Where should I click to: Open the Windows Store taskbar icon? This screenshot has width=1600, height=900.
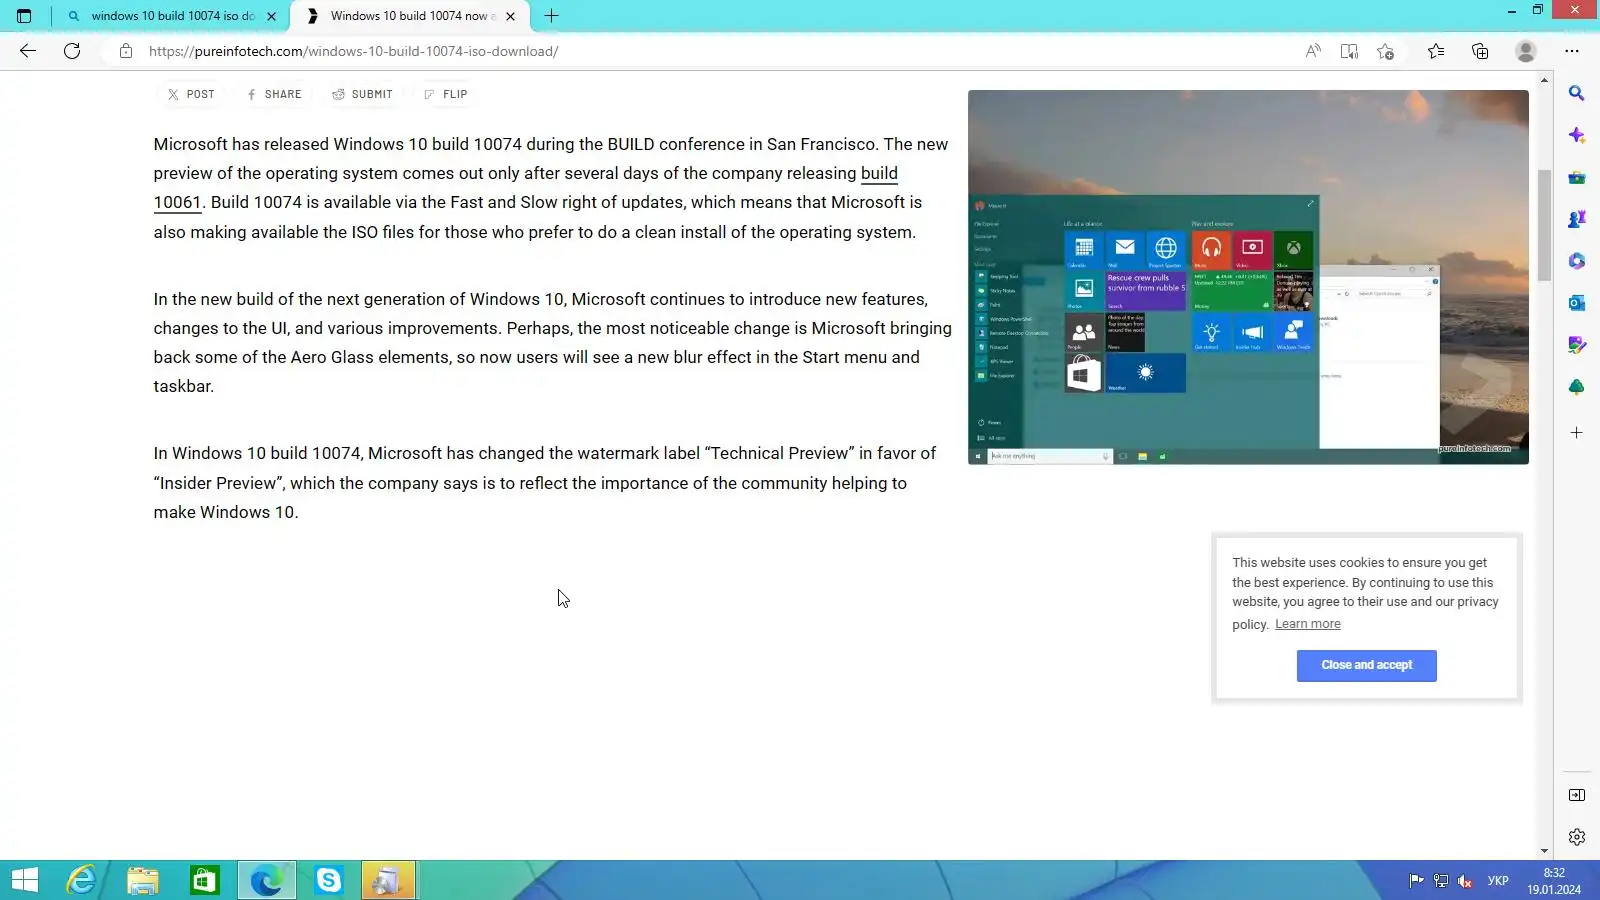(x=204, y=880)
